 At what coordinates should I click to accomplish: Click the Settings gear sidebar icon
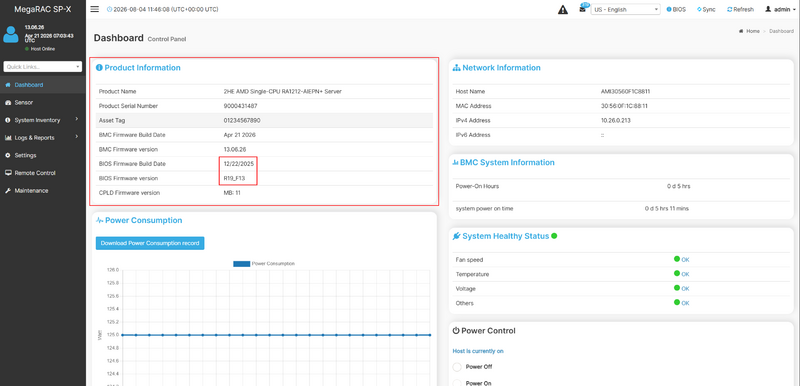click(8, 155)
